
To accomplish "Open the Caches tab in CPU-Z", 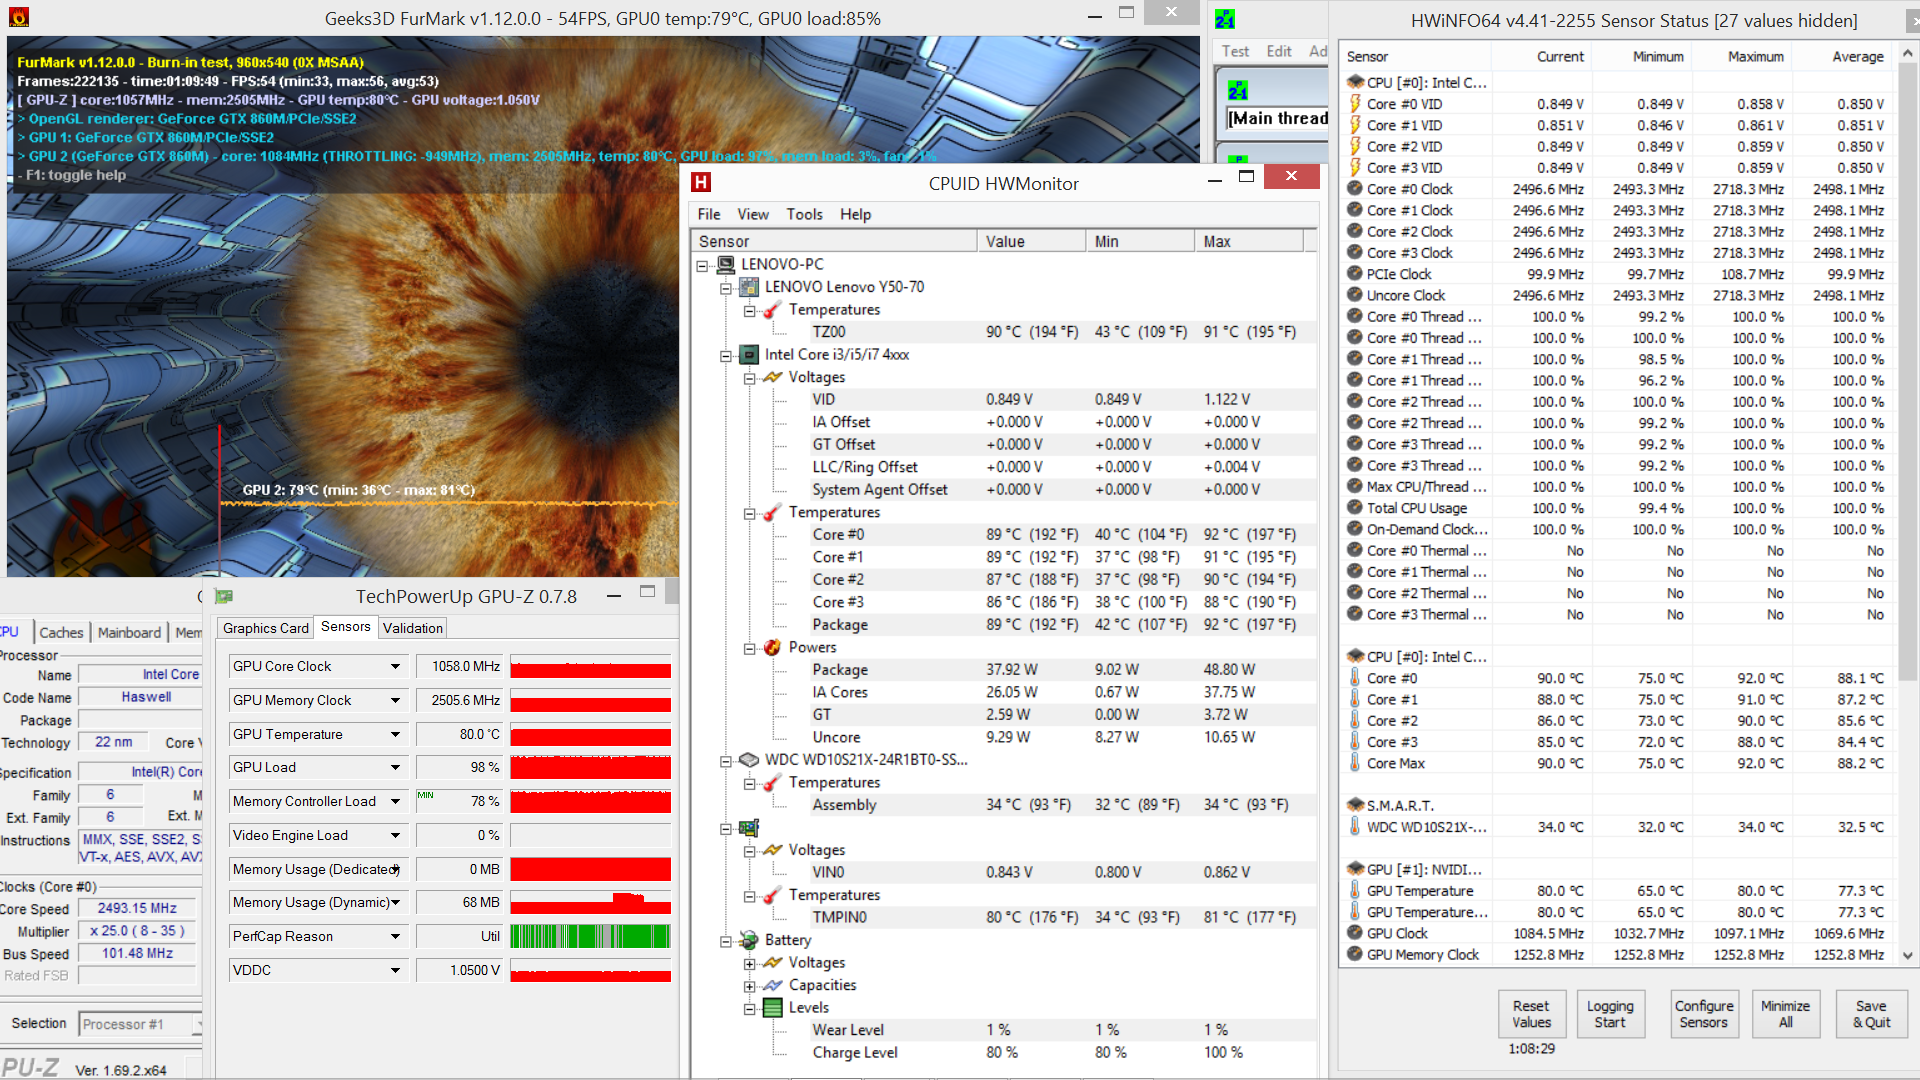I will 61,633.
